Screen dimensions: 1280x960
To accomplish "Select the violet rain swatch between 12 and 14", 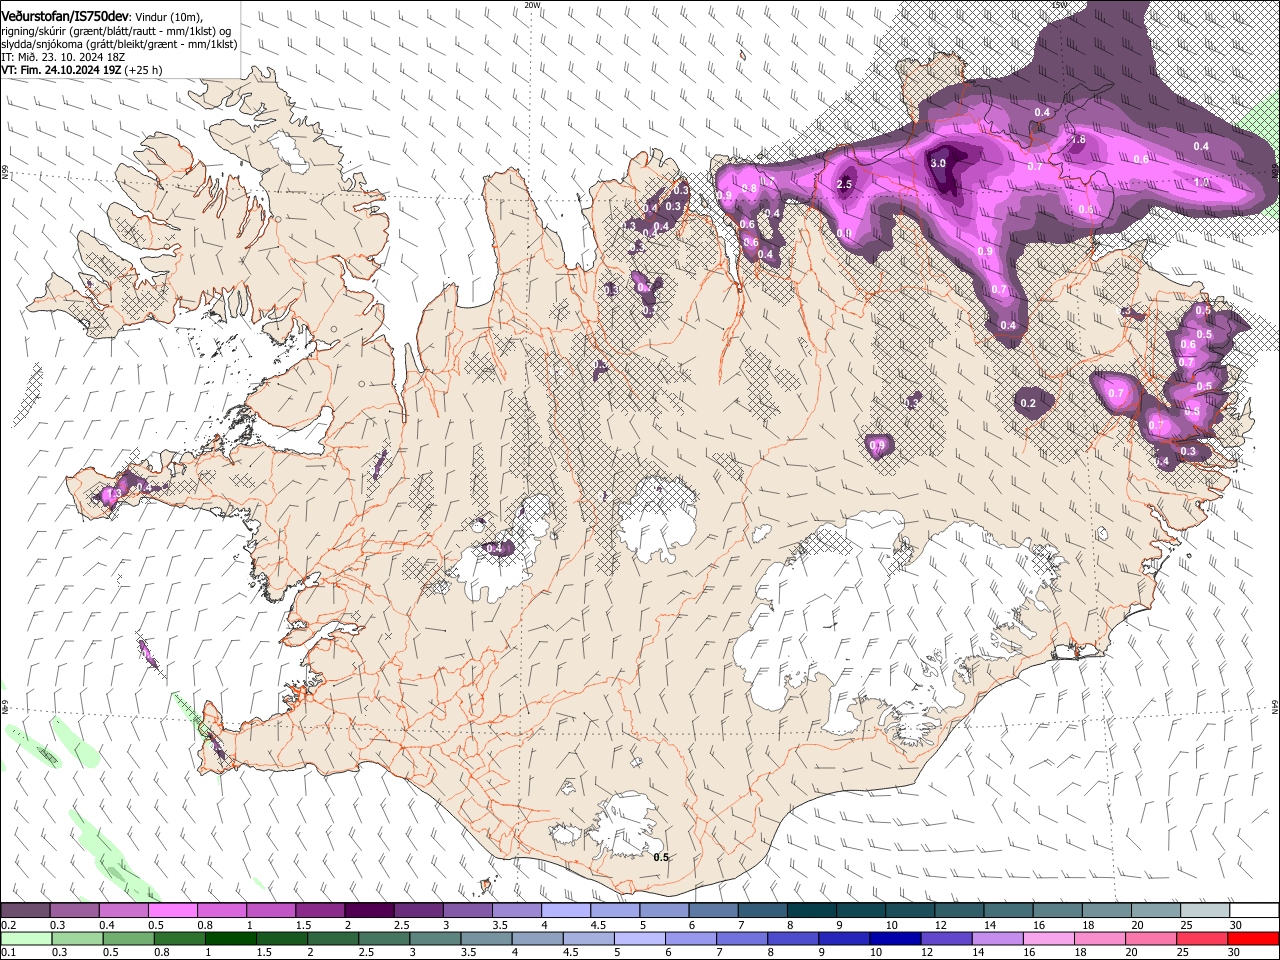I will (947, 939).
